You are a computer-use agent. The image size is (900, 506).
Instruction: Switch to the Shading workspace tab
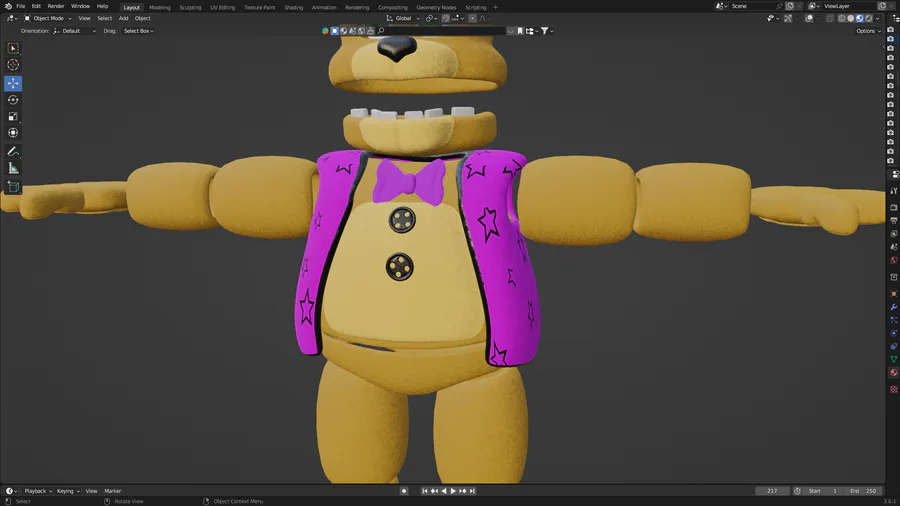point(293,7)
